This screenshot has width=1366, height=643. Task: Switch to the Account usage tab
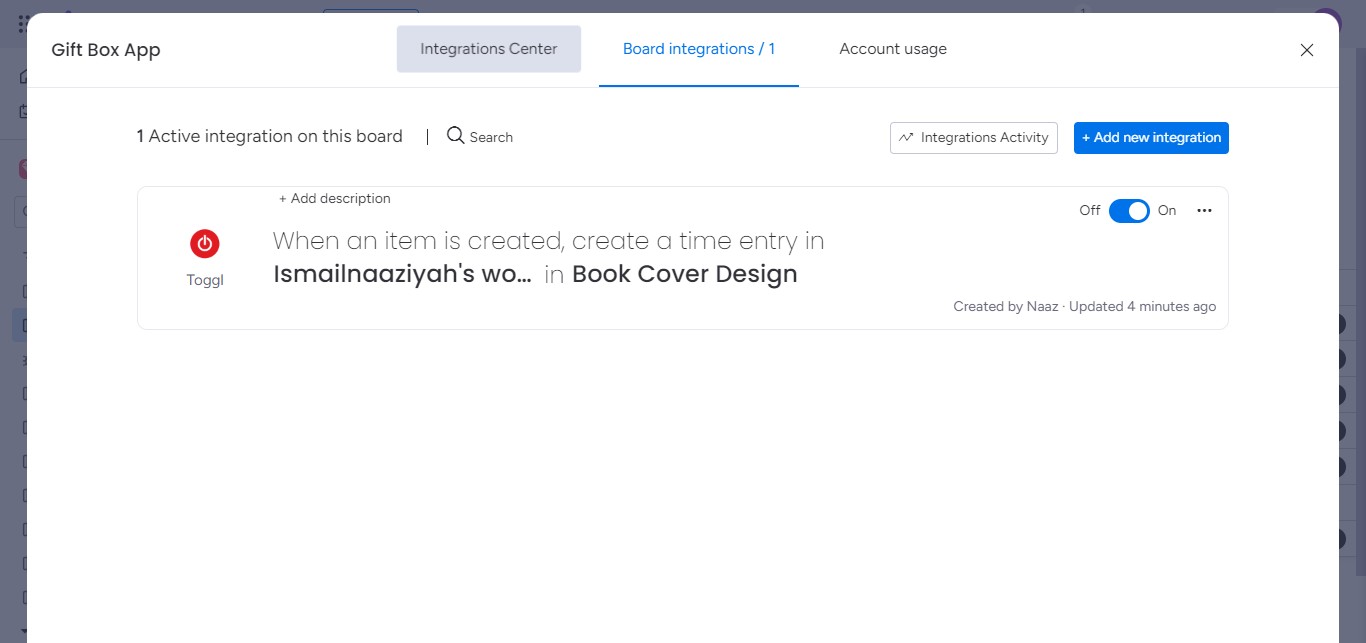point(893,49)
